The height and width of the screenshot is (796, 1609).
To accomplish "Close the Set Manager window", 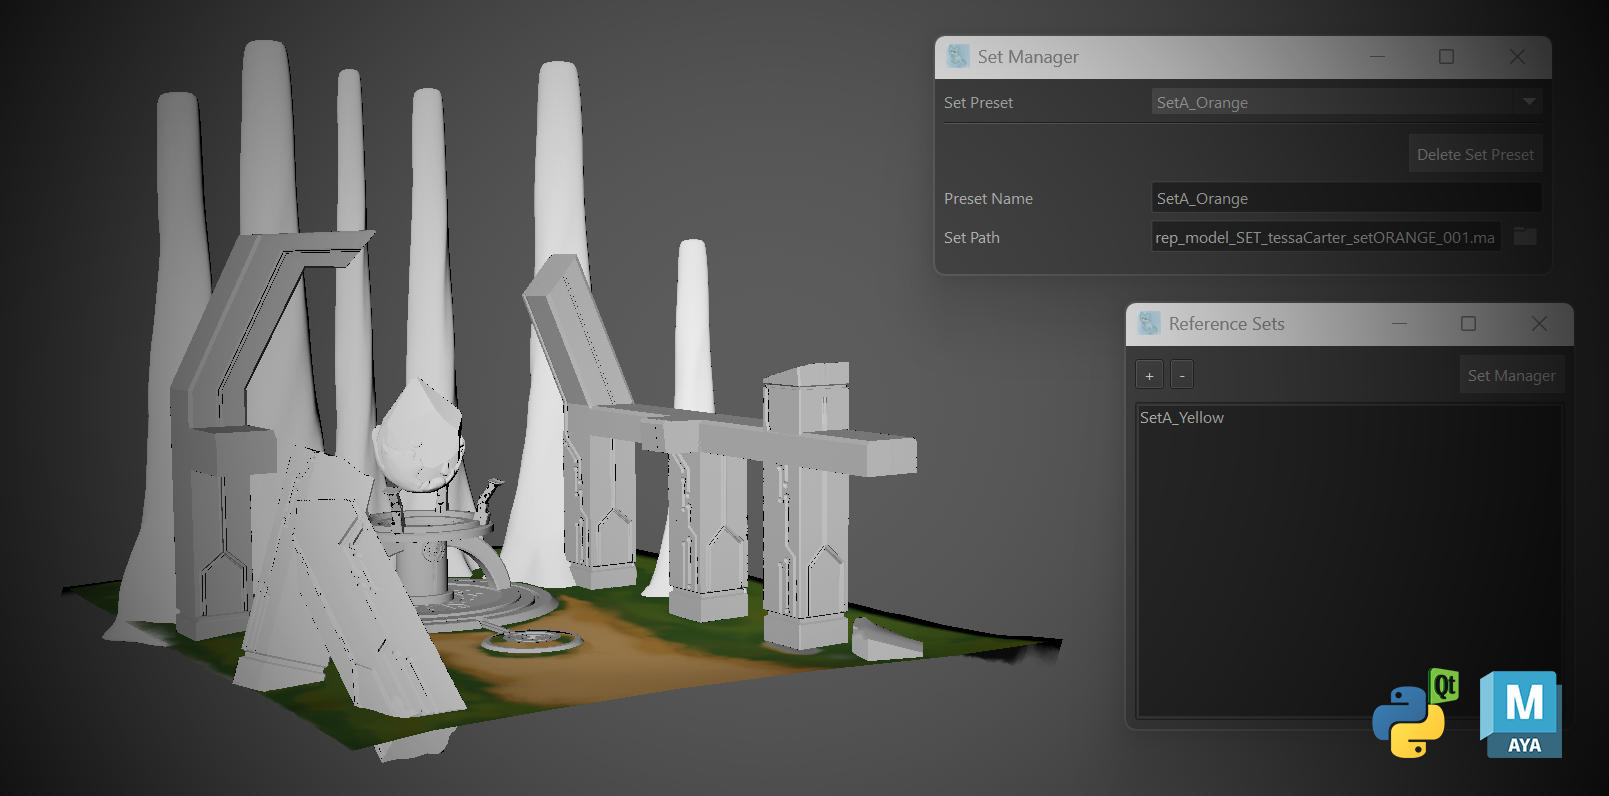I will pyautogui.click(x=1517, y=57).
